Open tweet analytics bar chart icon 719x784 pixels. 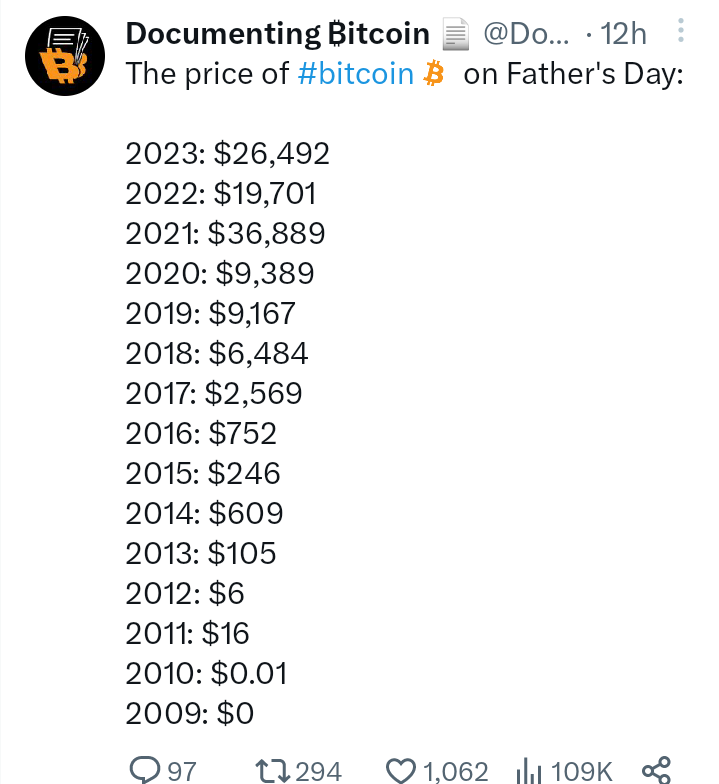[x=529, y=771]
